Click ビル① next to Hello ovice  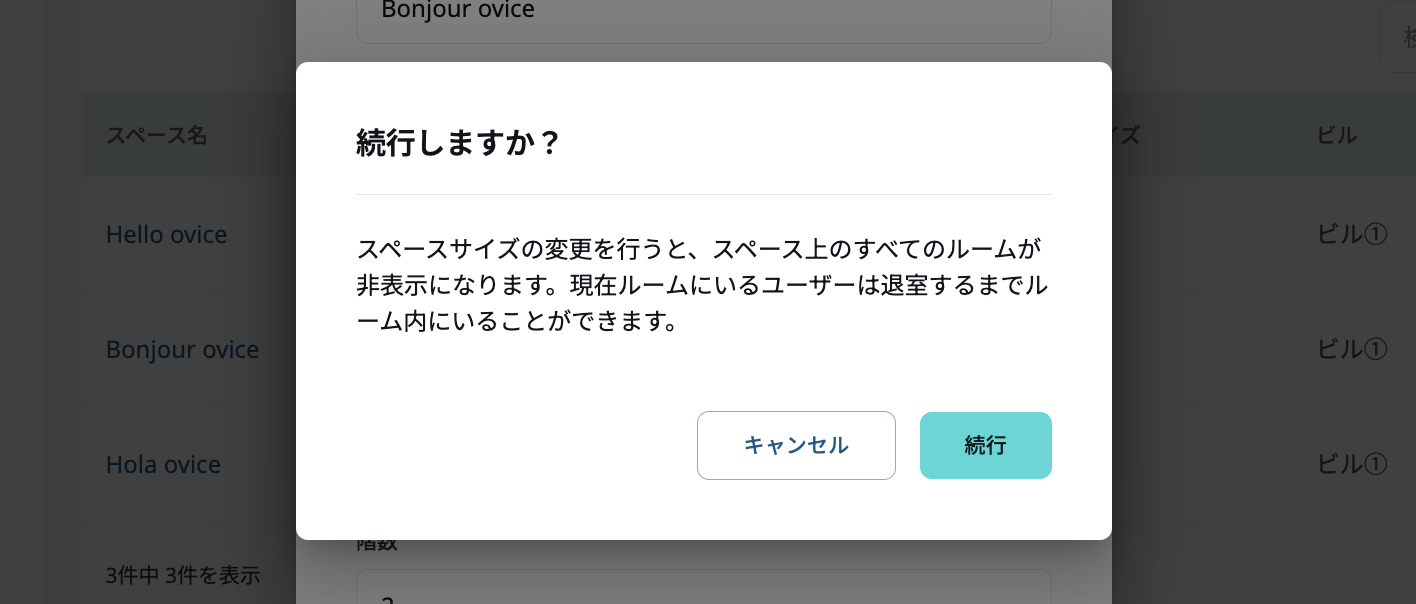pyautogui.click(x=1350, y=234)
